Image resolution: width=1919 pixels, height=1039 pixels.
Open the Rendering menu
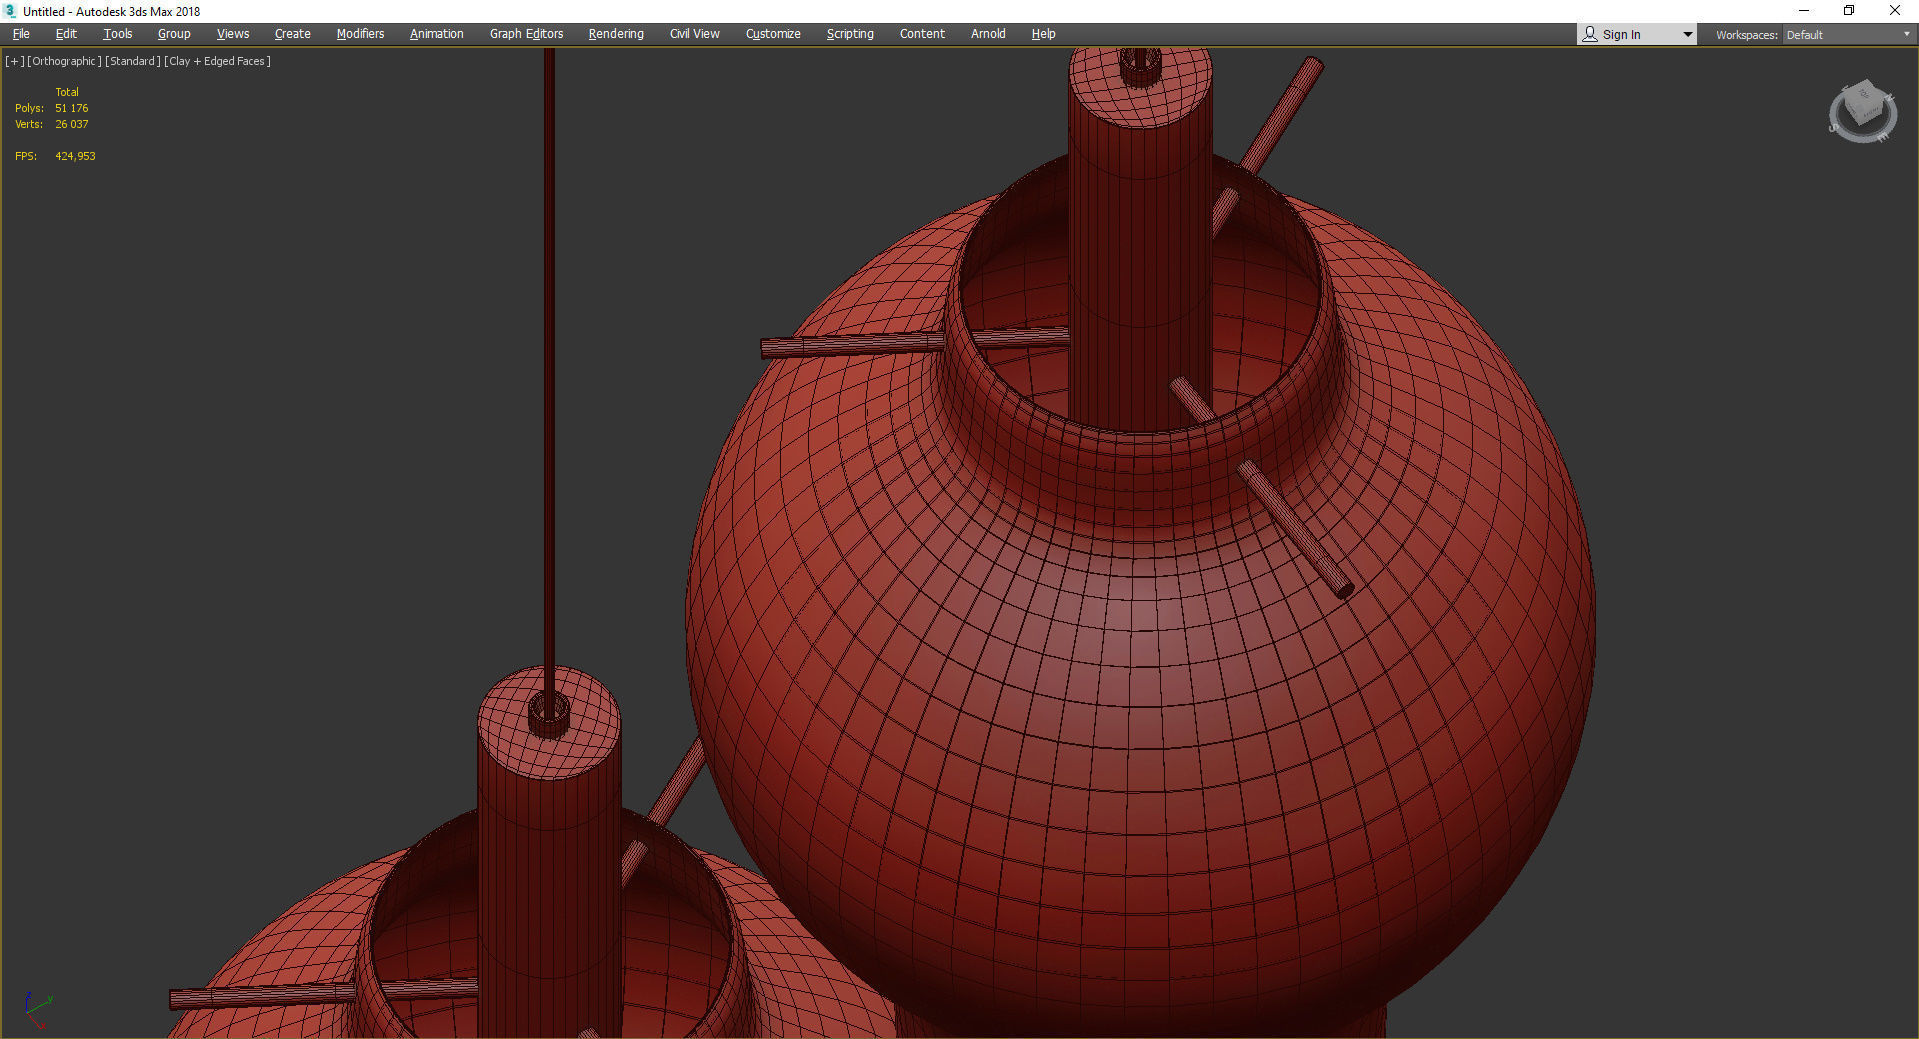tap(616, 34)
